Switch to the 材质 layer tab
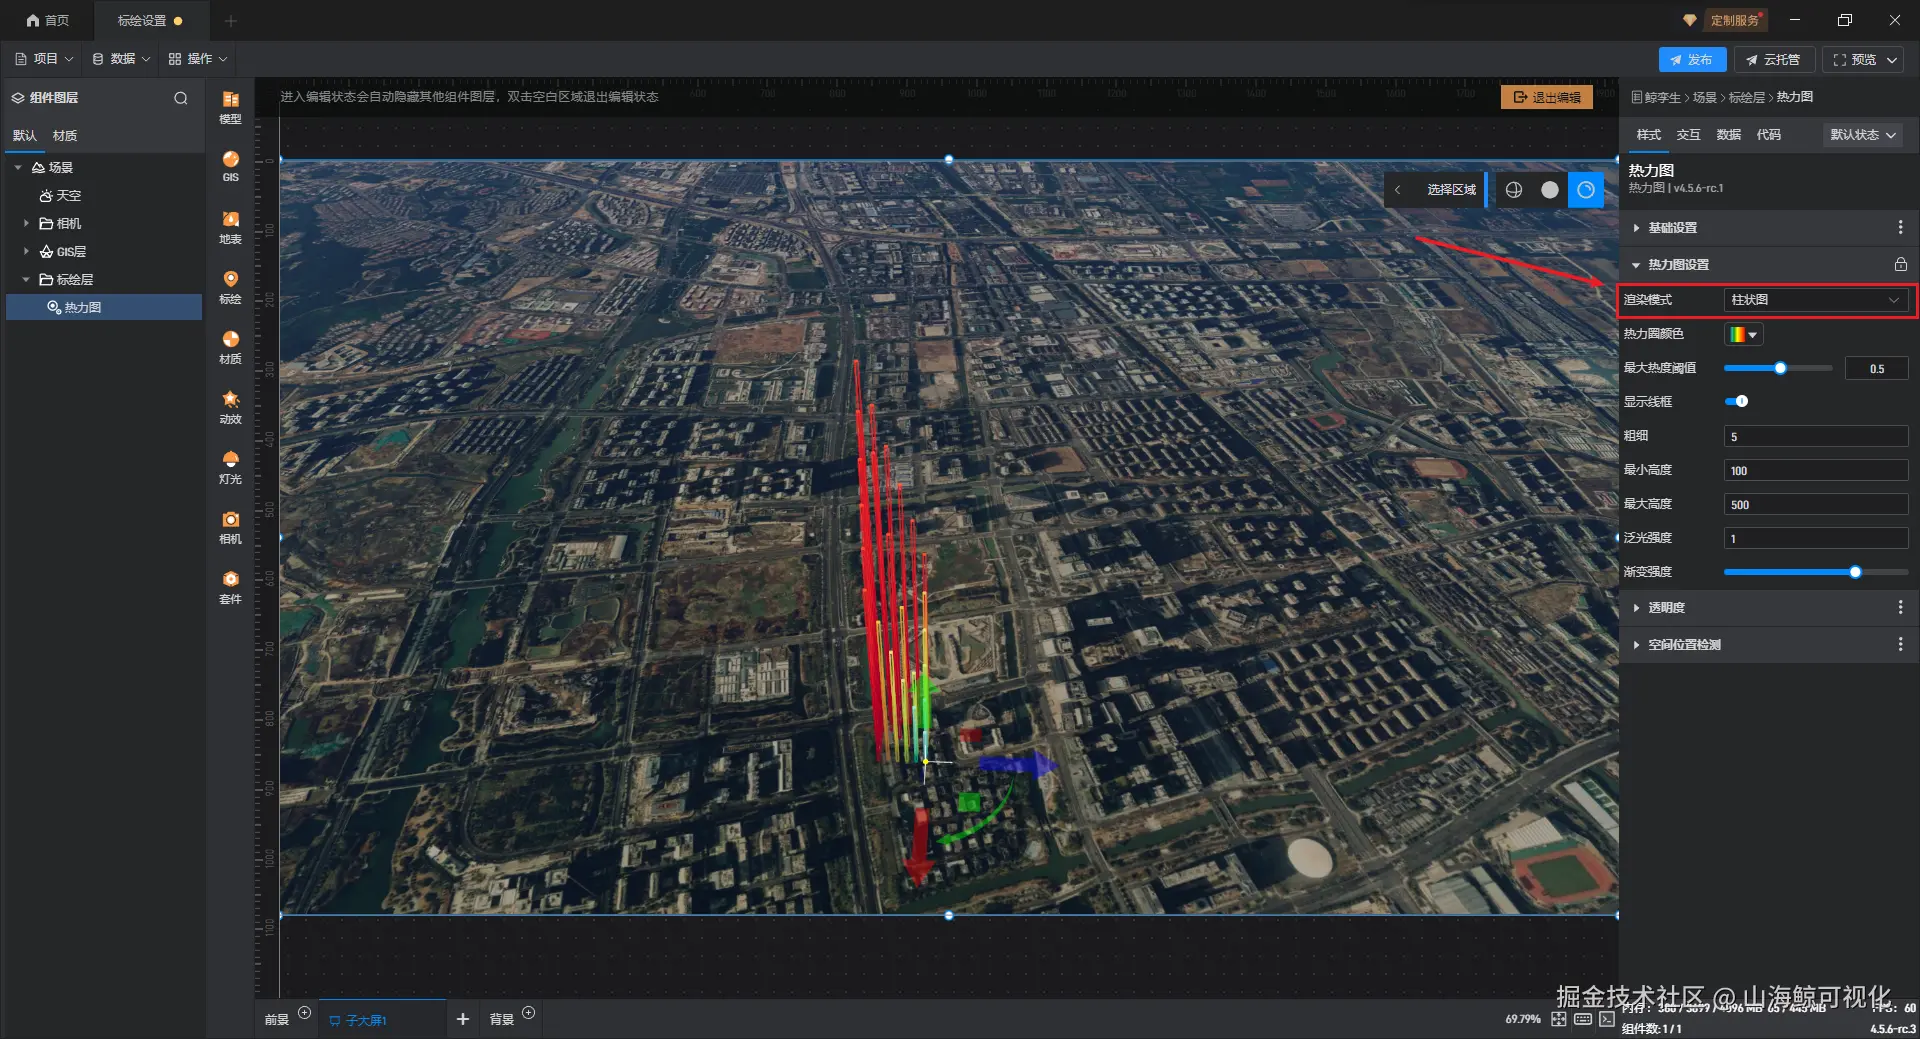 [x=65, y=136]
